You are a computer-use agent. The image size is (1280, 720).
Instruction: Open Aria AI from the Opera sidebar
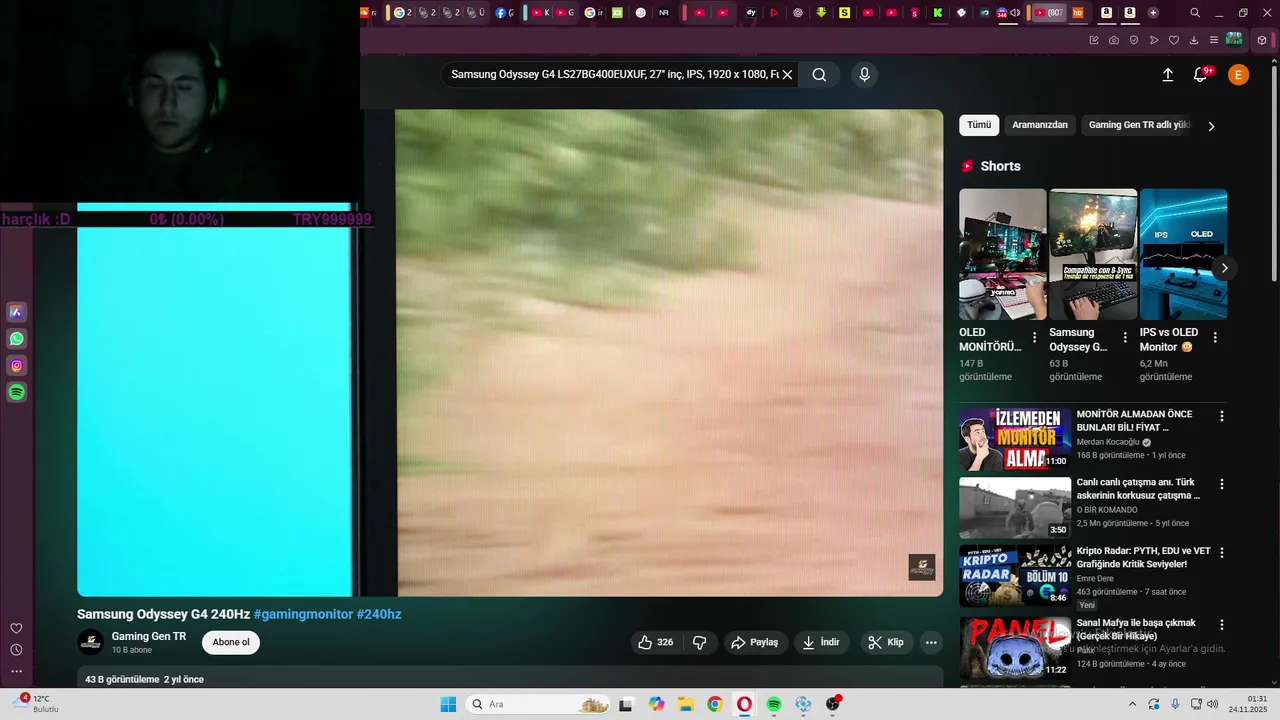pos(17,312)
